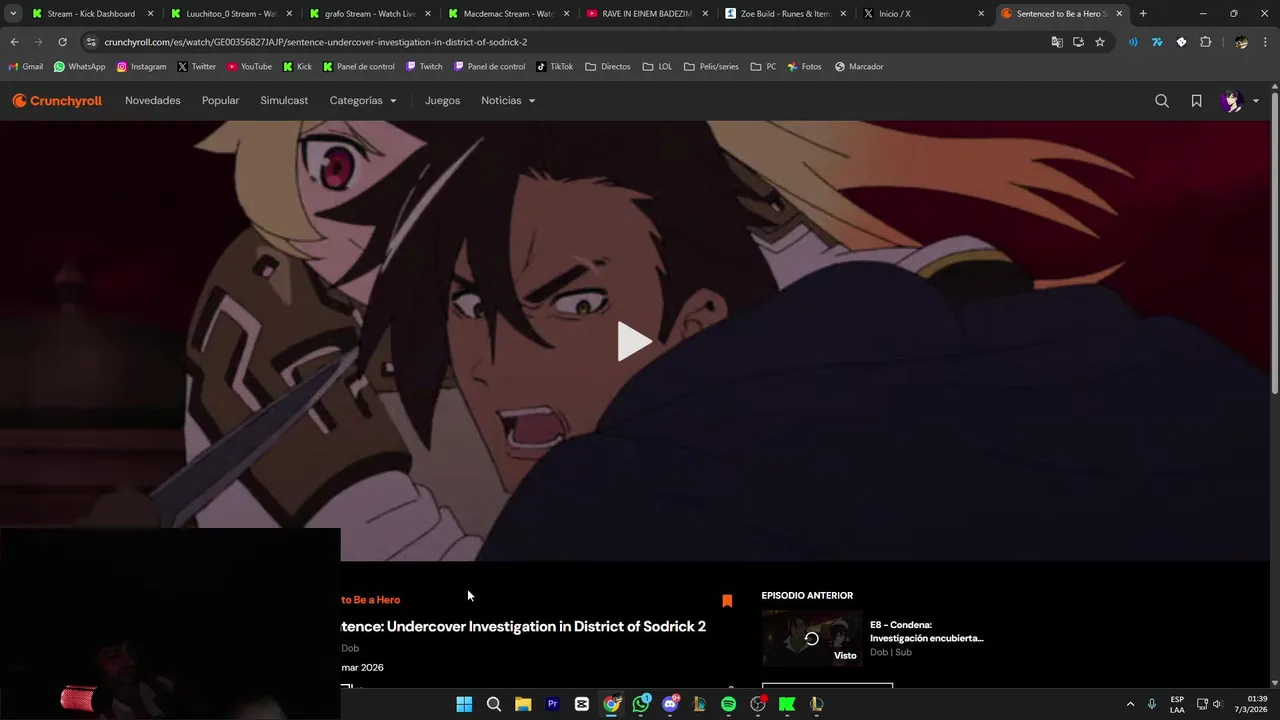
Task: Open the Chrome profile avatar
Action: (x=1241, y=42)
